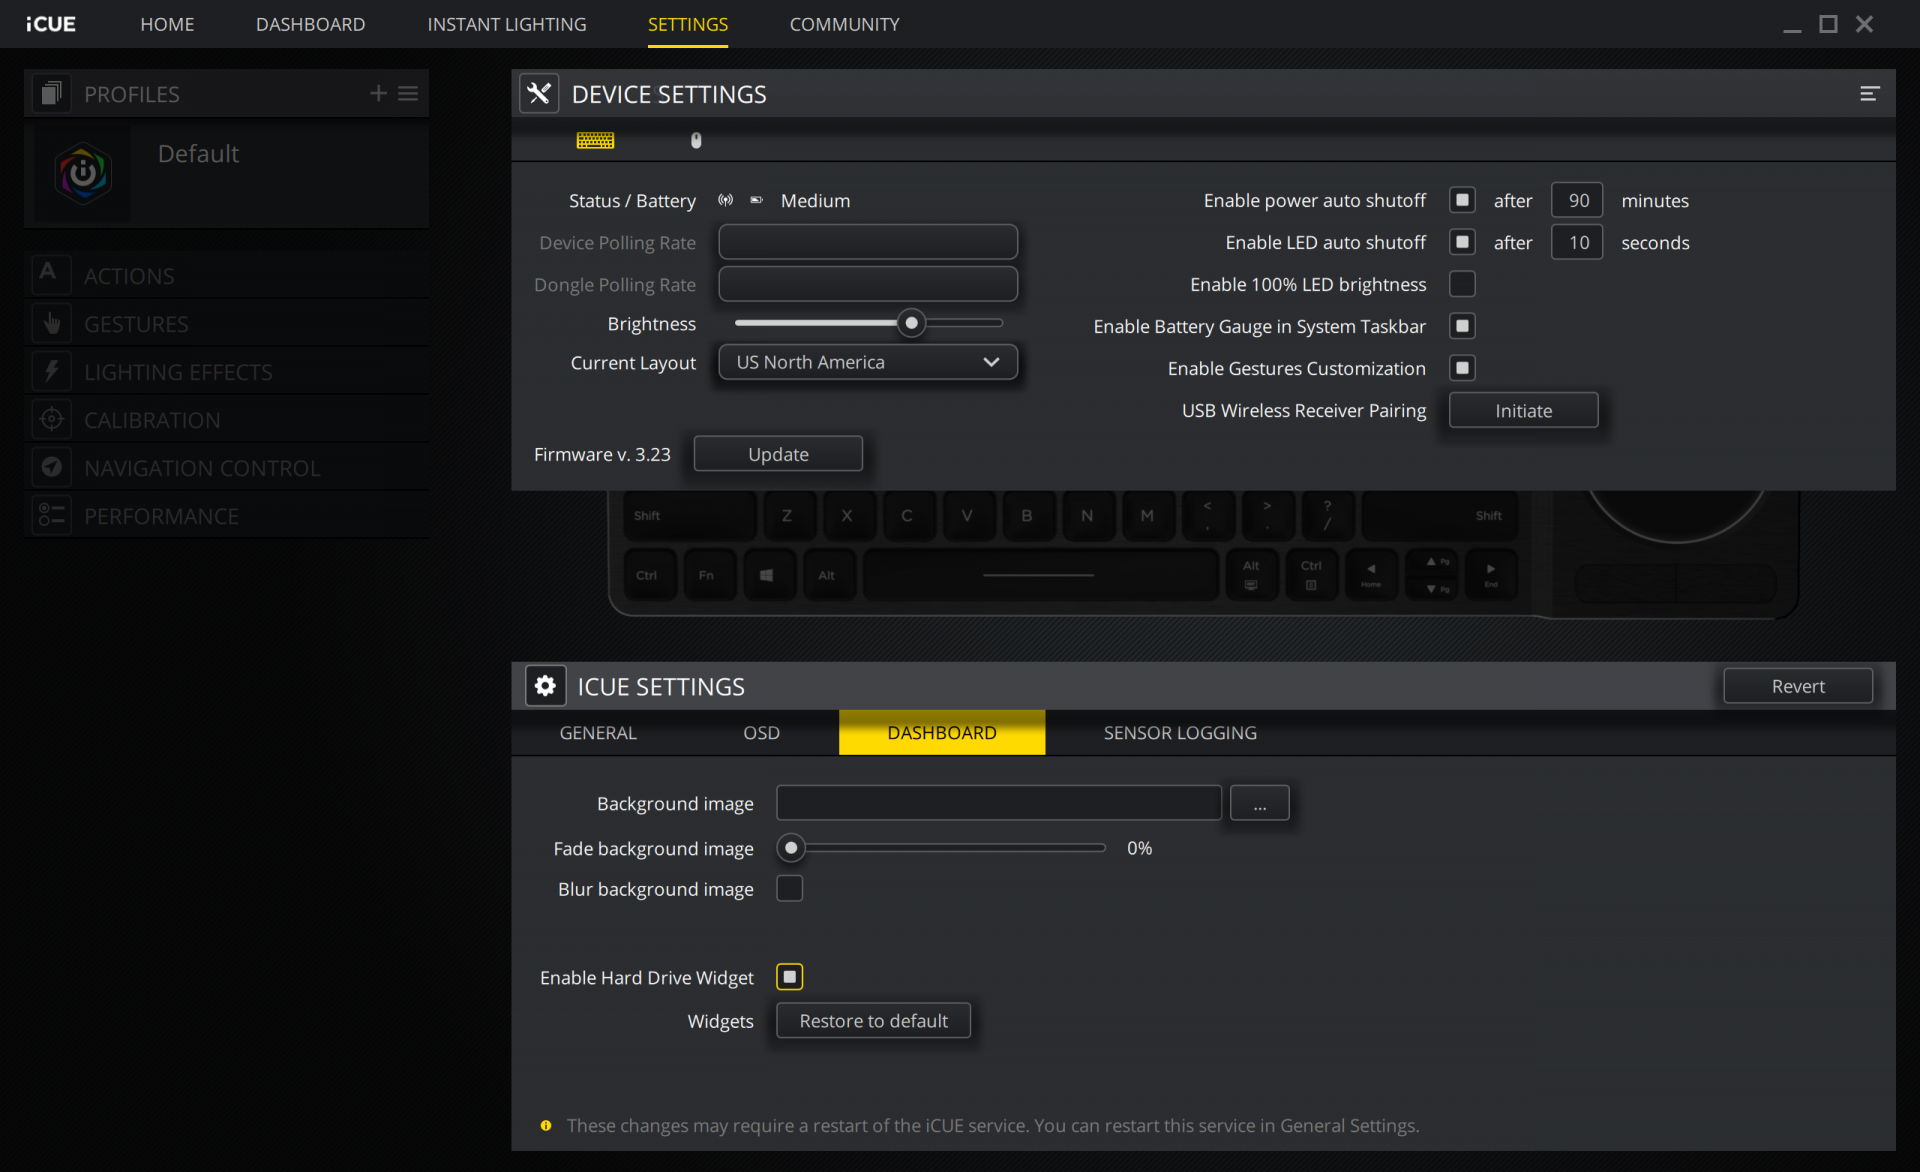This screenshot has height=1172, width=1920.
Task: Open the Device Settings panel menu icon
Action: (1869, 94)
